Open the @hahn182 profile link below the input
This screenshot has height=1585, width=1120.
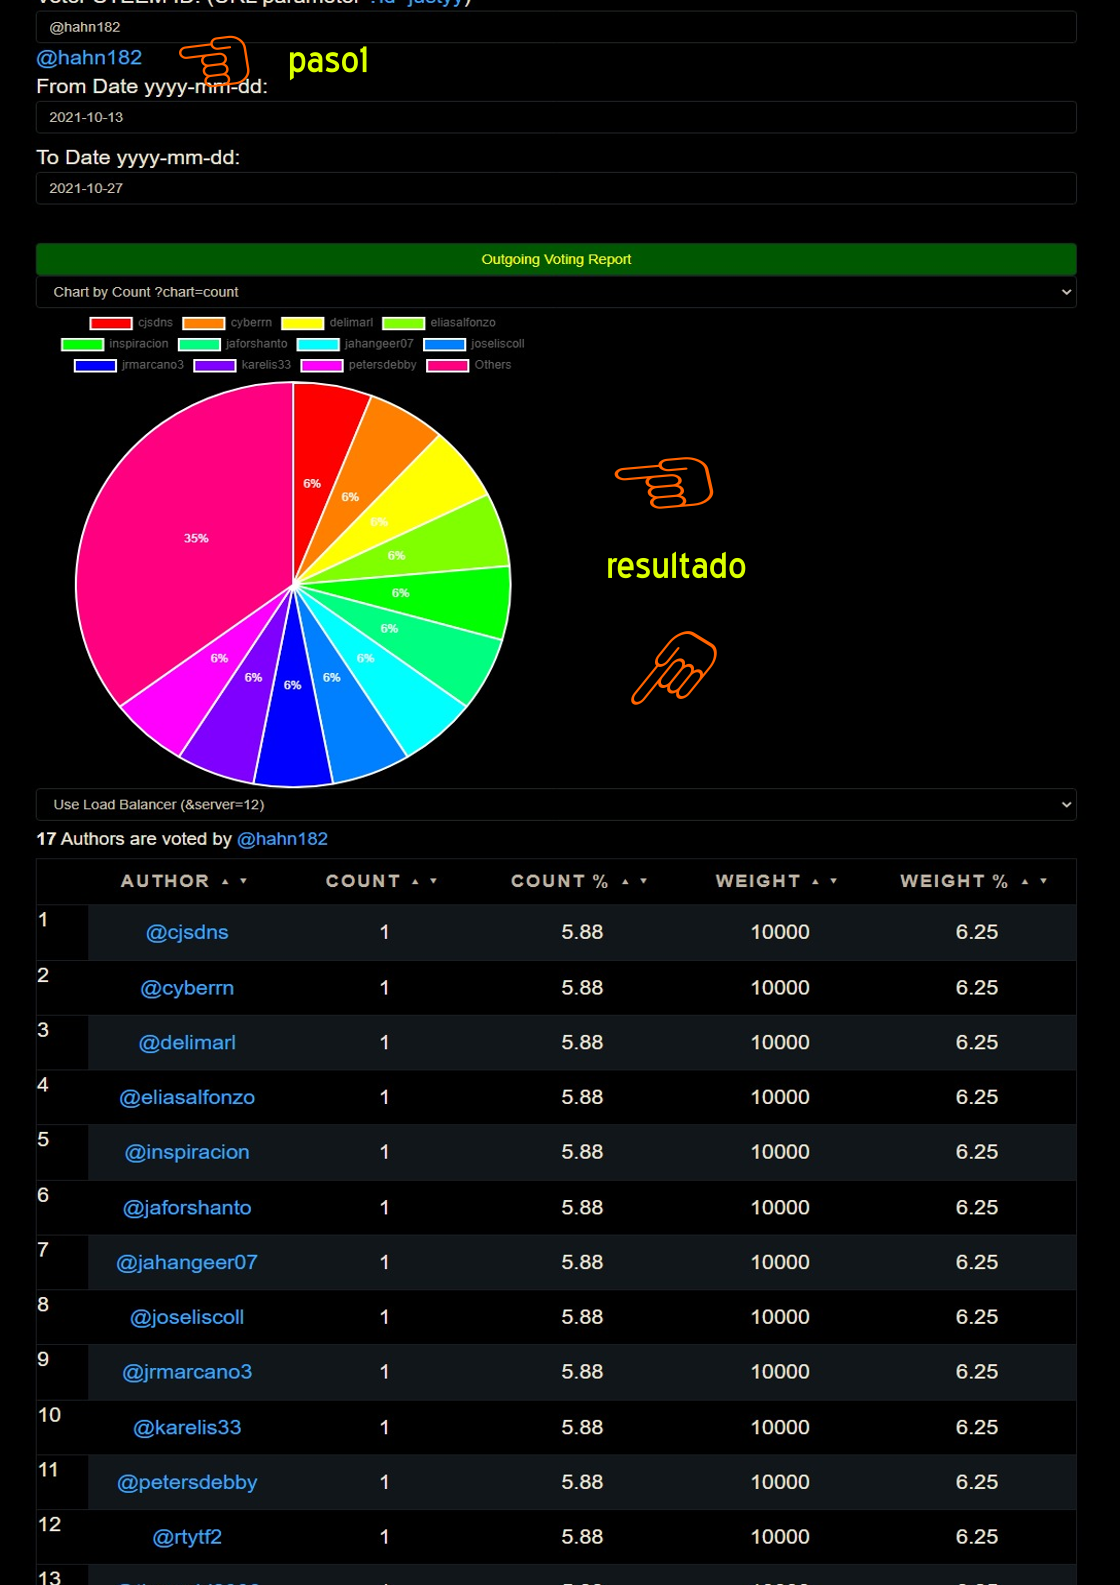[89, 58]
